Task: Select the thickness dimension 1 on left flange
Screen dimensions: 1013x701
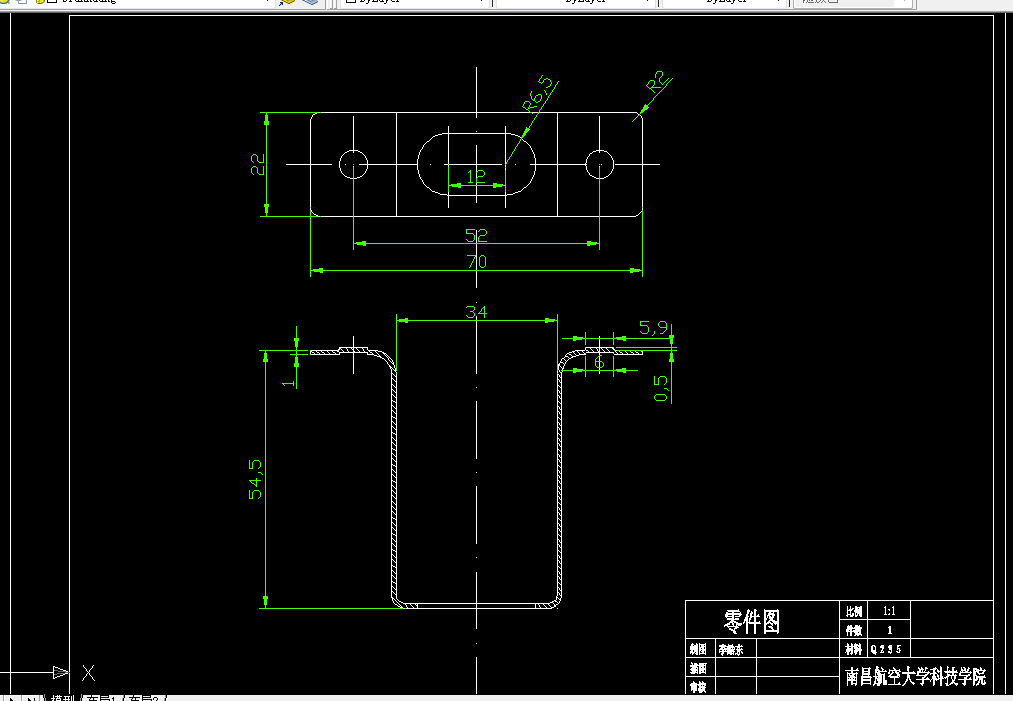Action: point(288,382)
